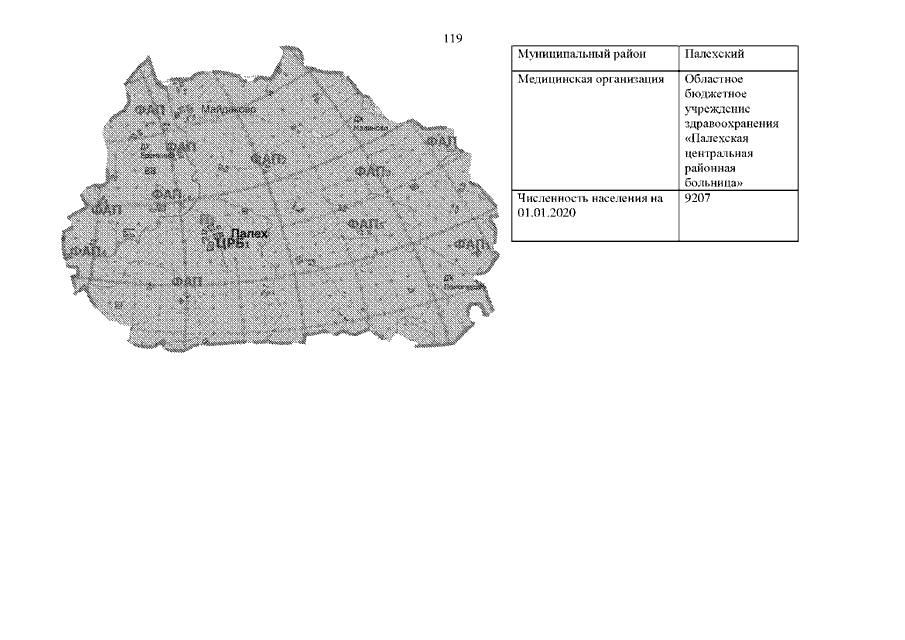
Task: Click the population value 9207
Action: pyautogui.click(x=699, y=199)
